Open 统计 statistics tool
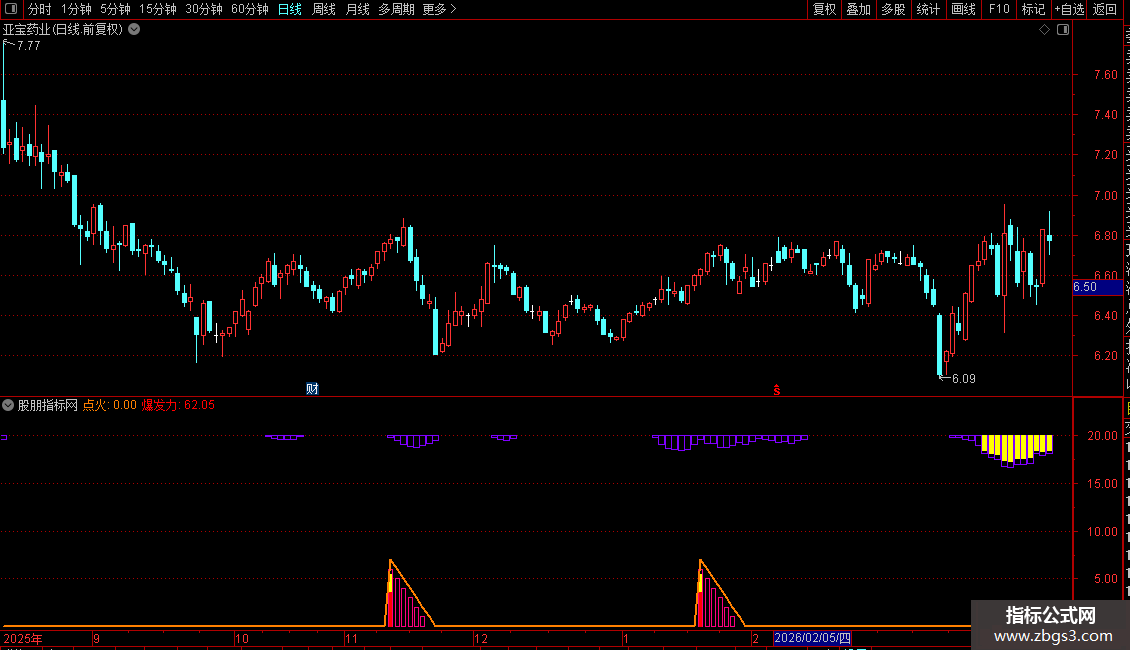The width and height of the screenshot is (1130, 650). pos(928,9)
